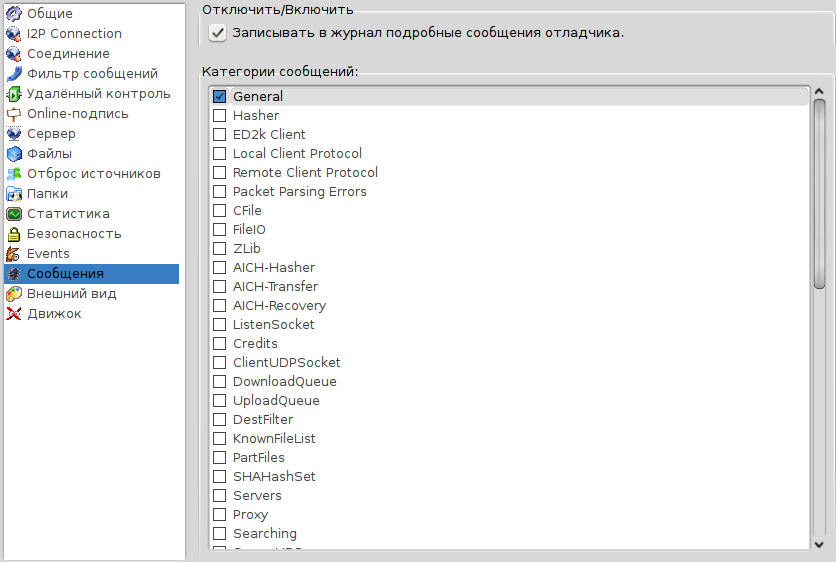Image resolution: width=836 pixels, height=562 pixels.
Task: Select Соединение in the sidebar
Action: (68, 53)
